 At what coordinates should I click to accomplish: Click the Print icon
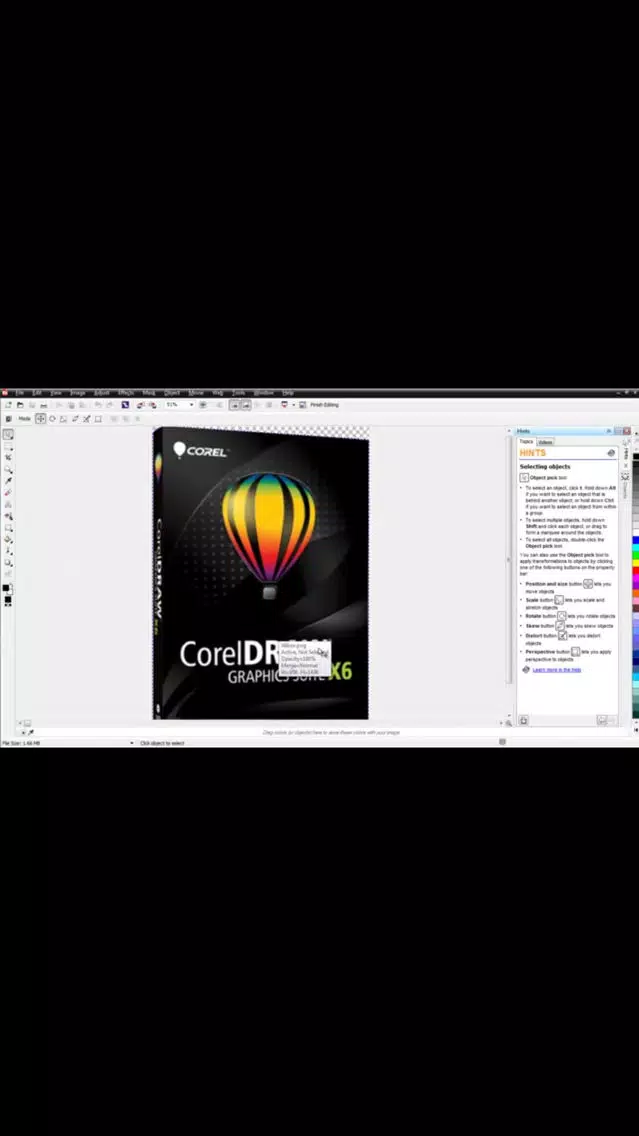tap(43, 405)
